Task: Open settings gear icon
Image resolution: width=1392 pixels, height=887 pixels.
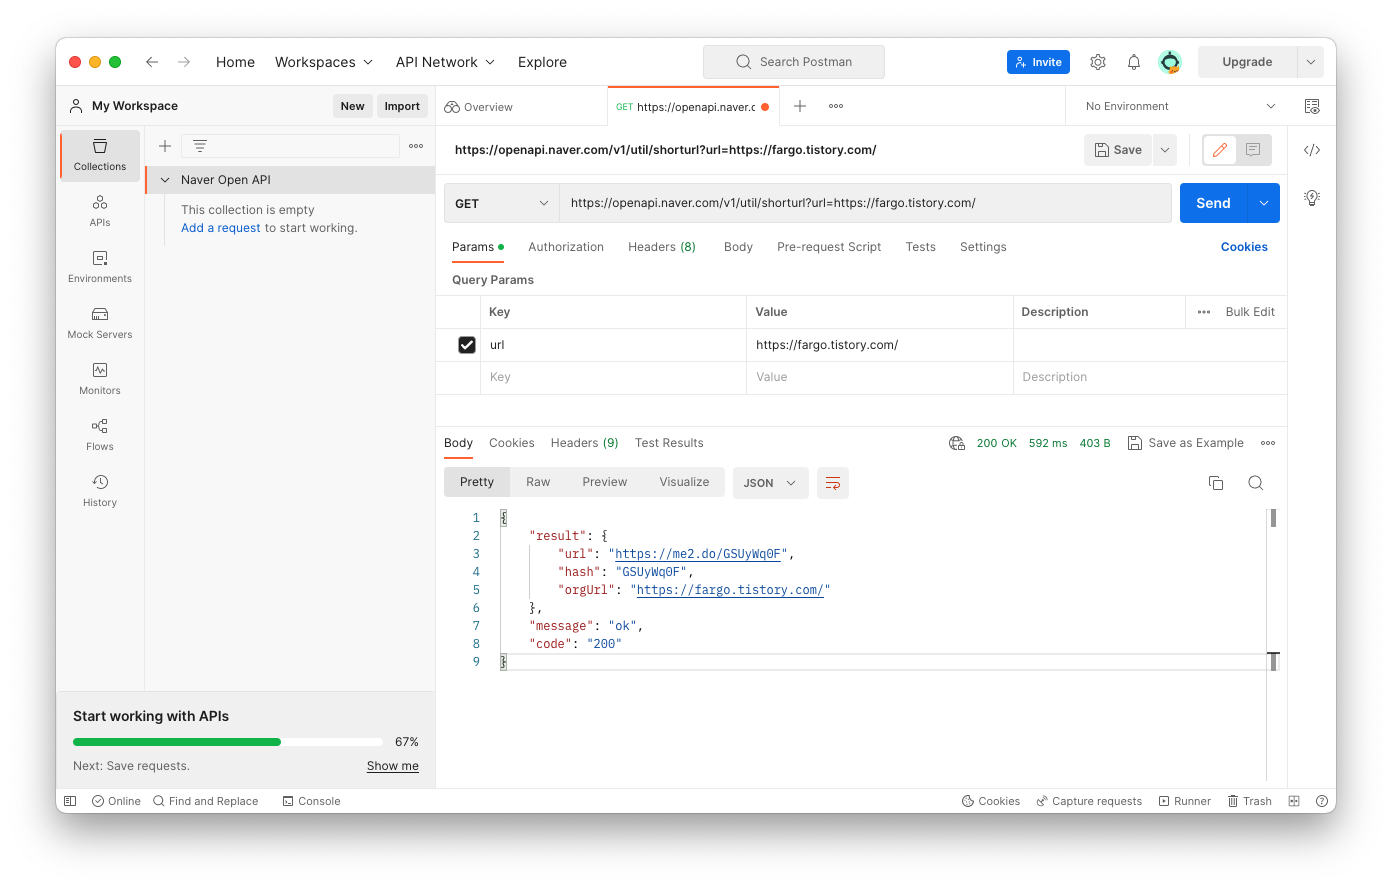Action: [1098, 62]
